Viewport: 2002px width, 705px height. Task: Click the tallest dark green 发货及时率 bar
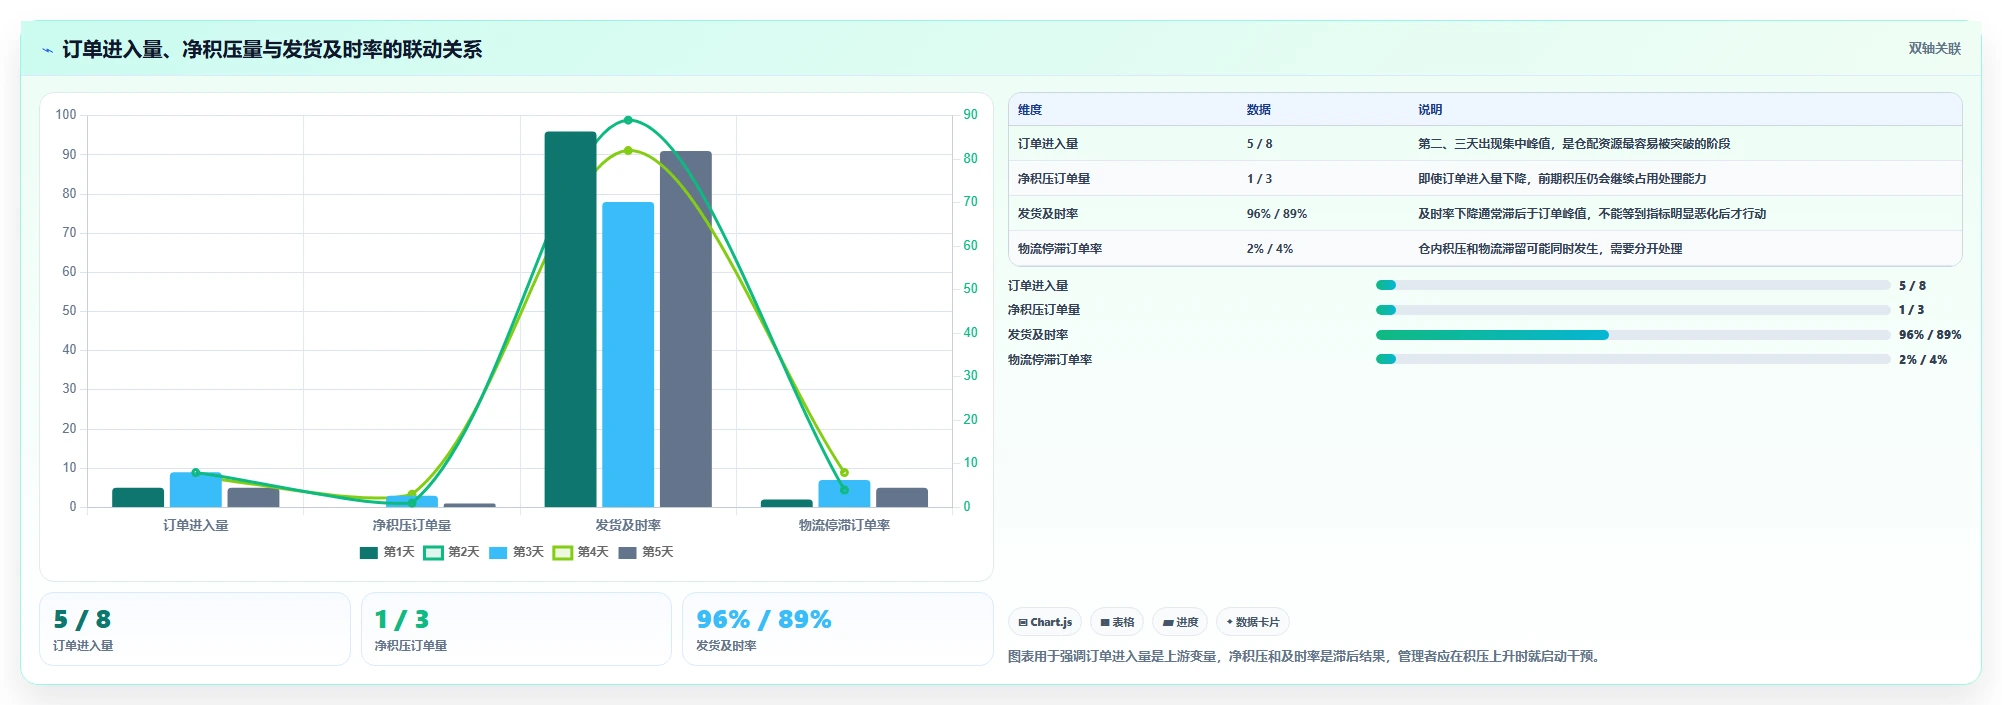570,319
